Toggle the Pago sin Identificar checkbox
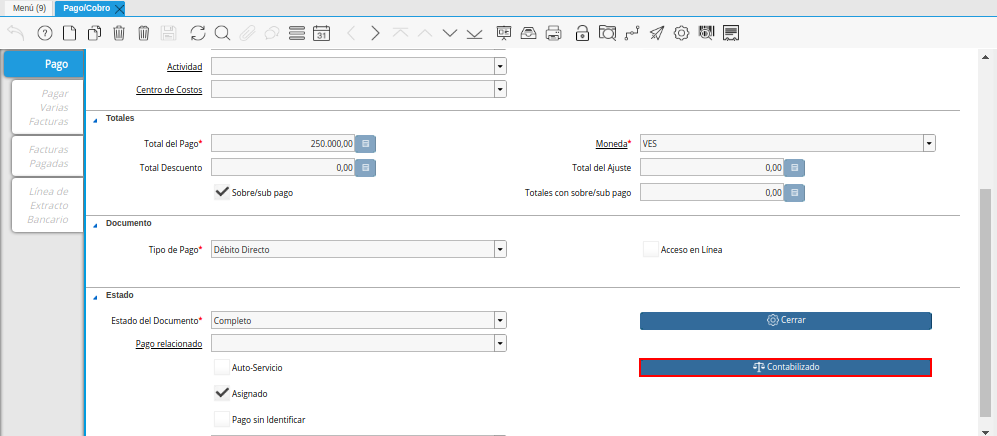The image size is (997, 436). tap(222, 419)
